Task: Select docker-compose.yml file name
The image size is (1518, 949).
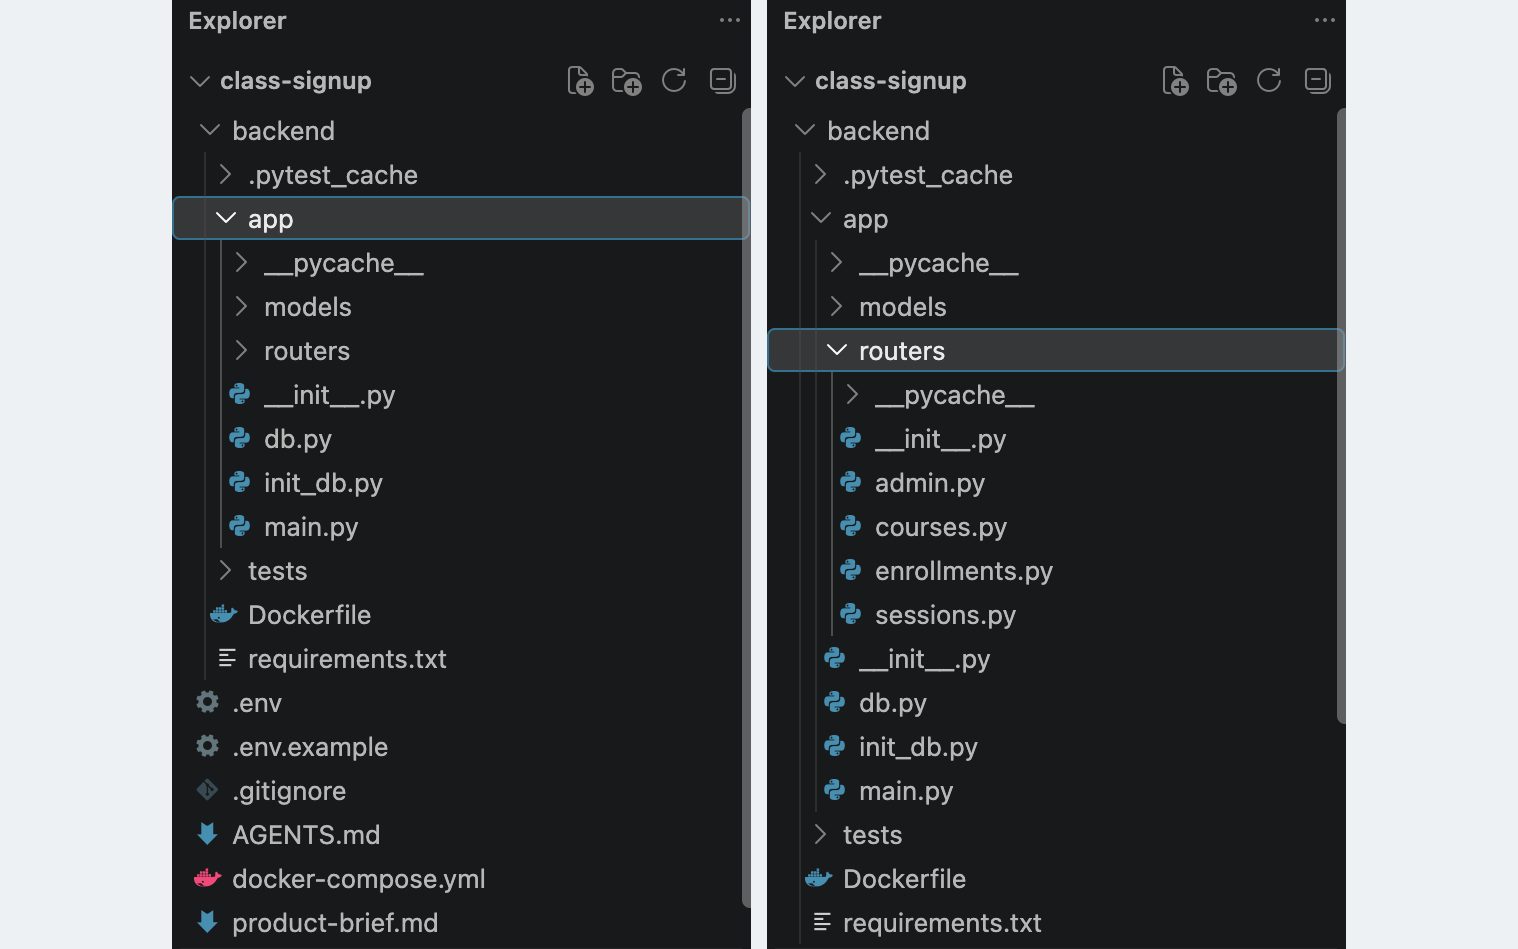Action: pos(359,879)
